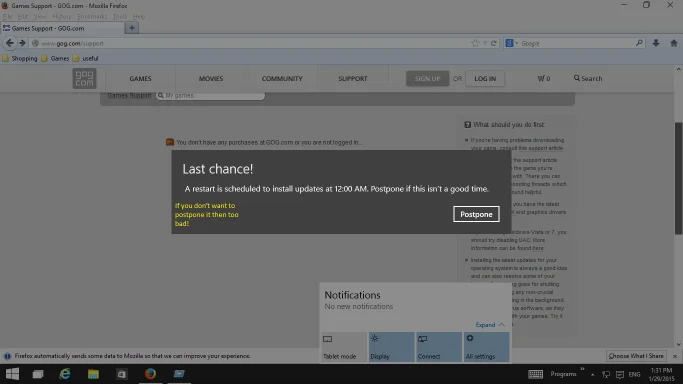Open the taskbar clock and date
The image size is (683, 384).
coord(661,374)
